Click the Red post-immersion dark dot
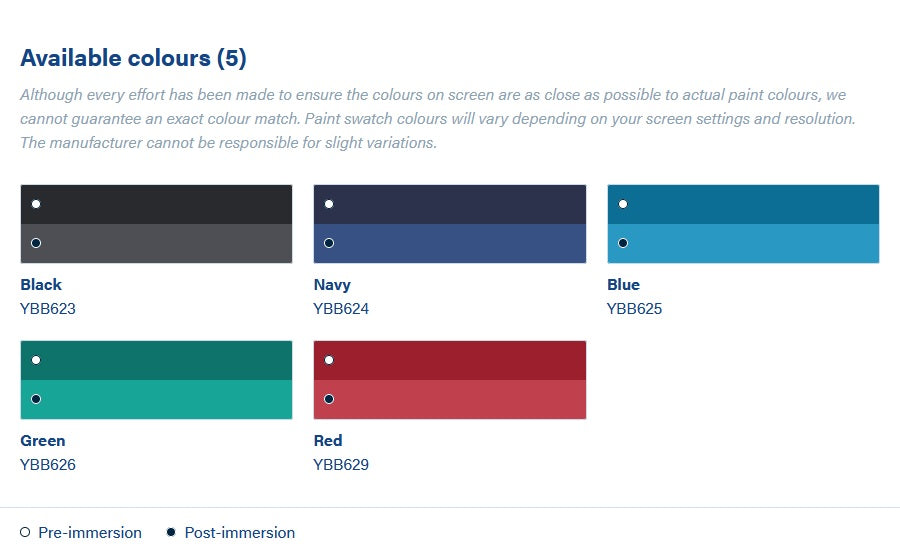The image size is (900, 556). click(329, 399)
